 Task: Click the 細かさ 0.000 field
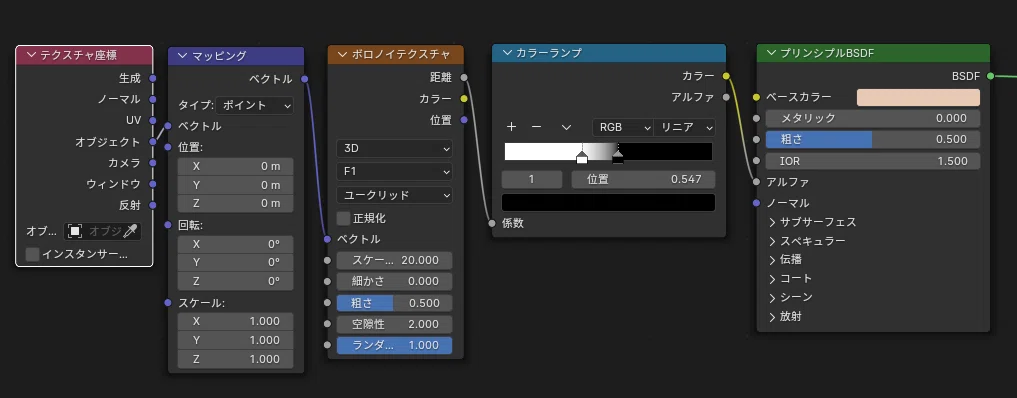point(394,281)
